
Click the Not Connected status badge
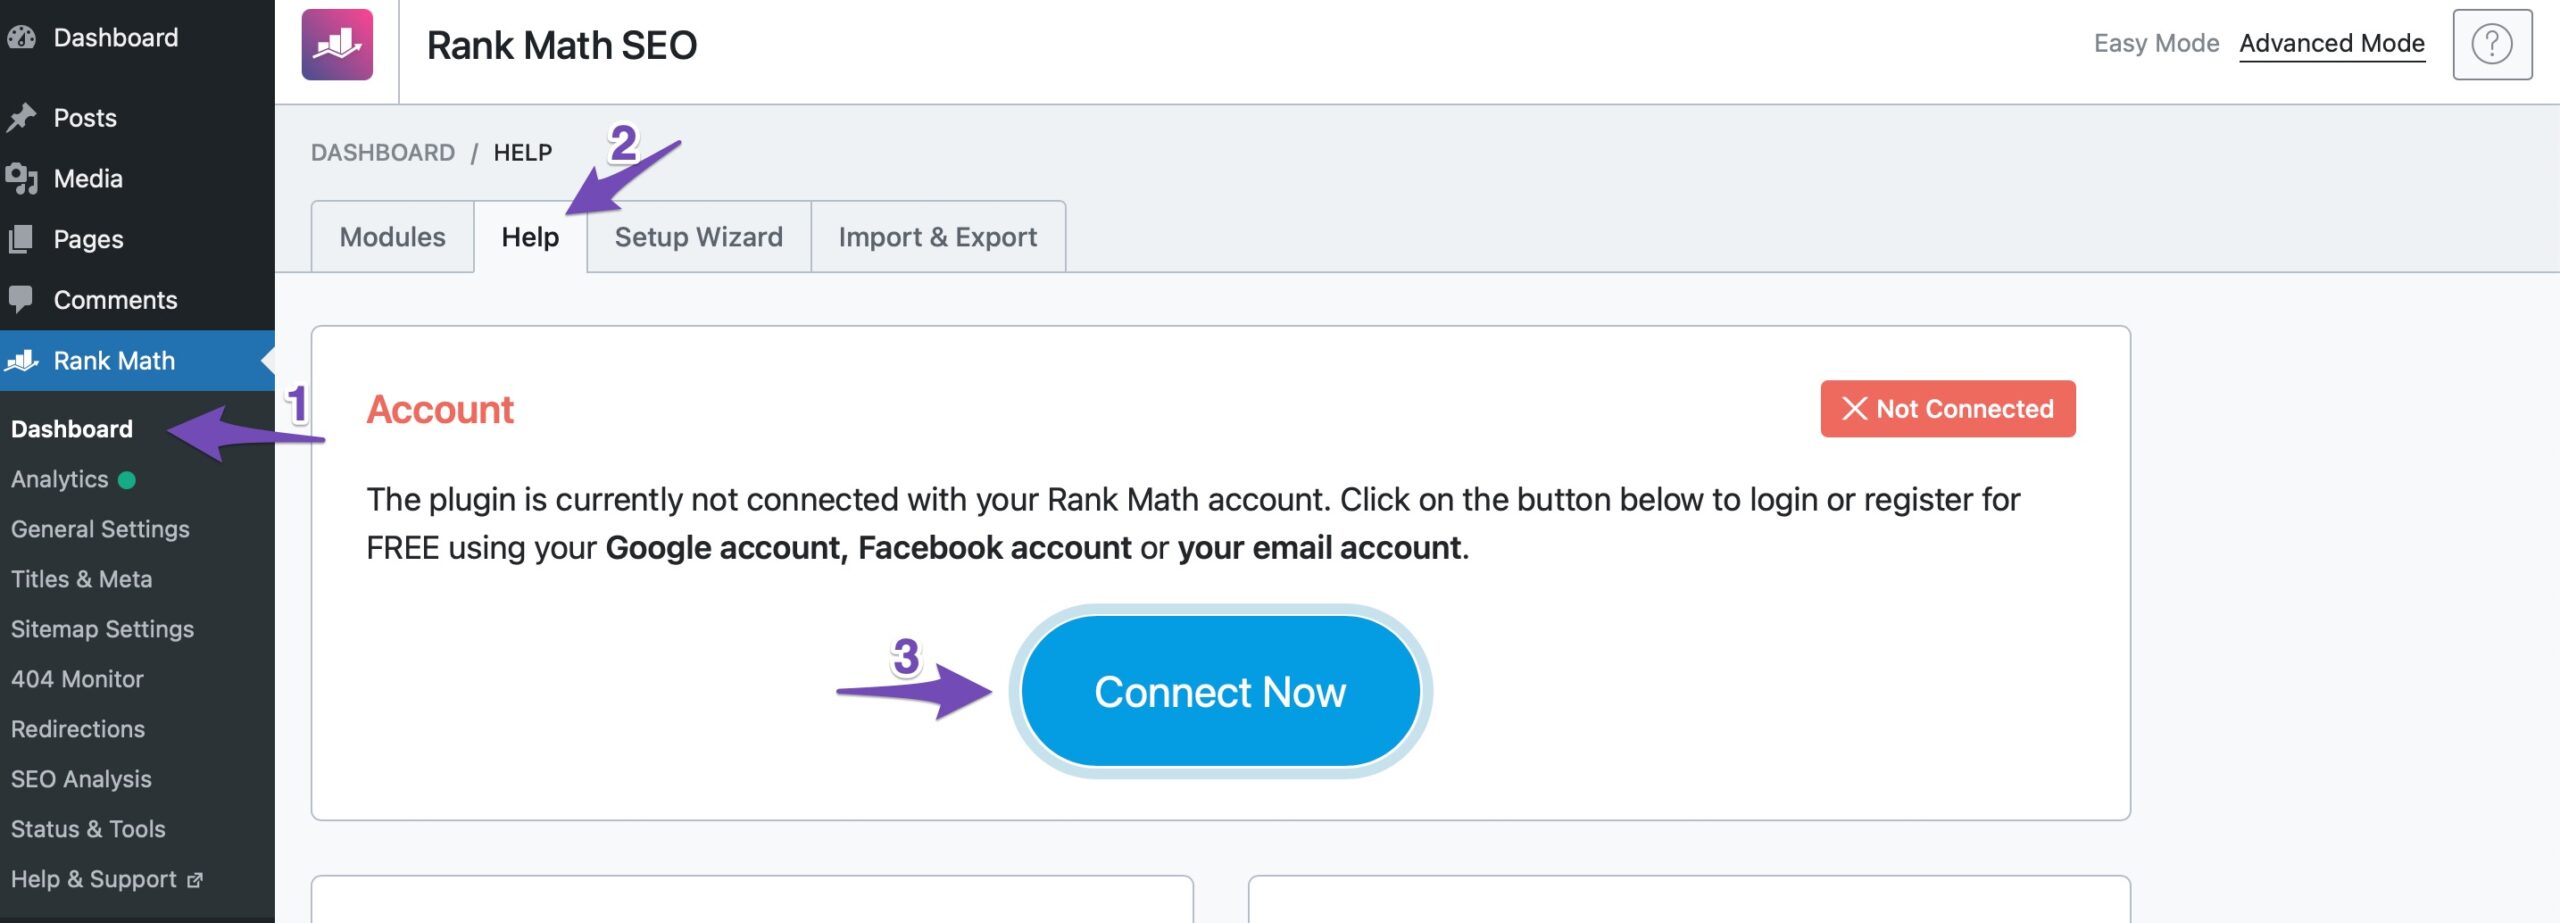click(x=1947, y=409)
